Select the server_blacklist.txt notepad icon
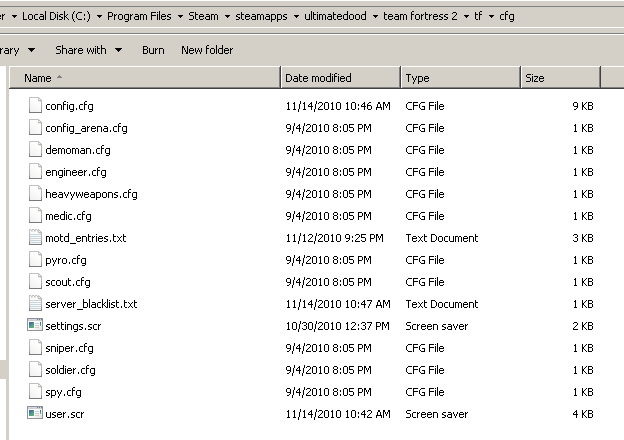 coord(35,304)
